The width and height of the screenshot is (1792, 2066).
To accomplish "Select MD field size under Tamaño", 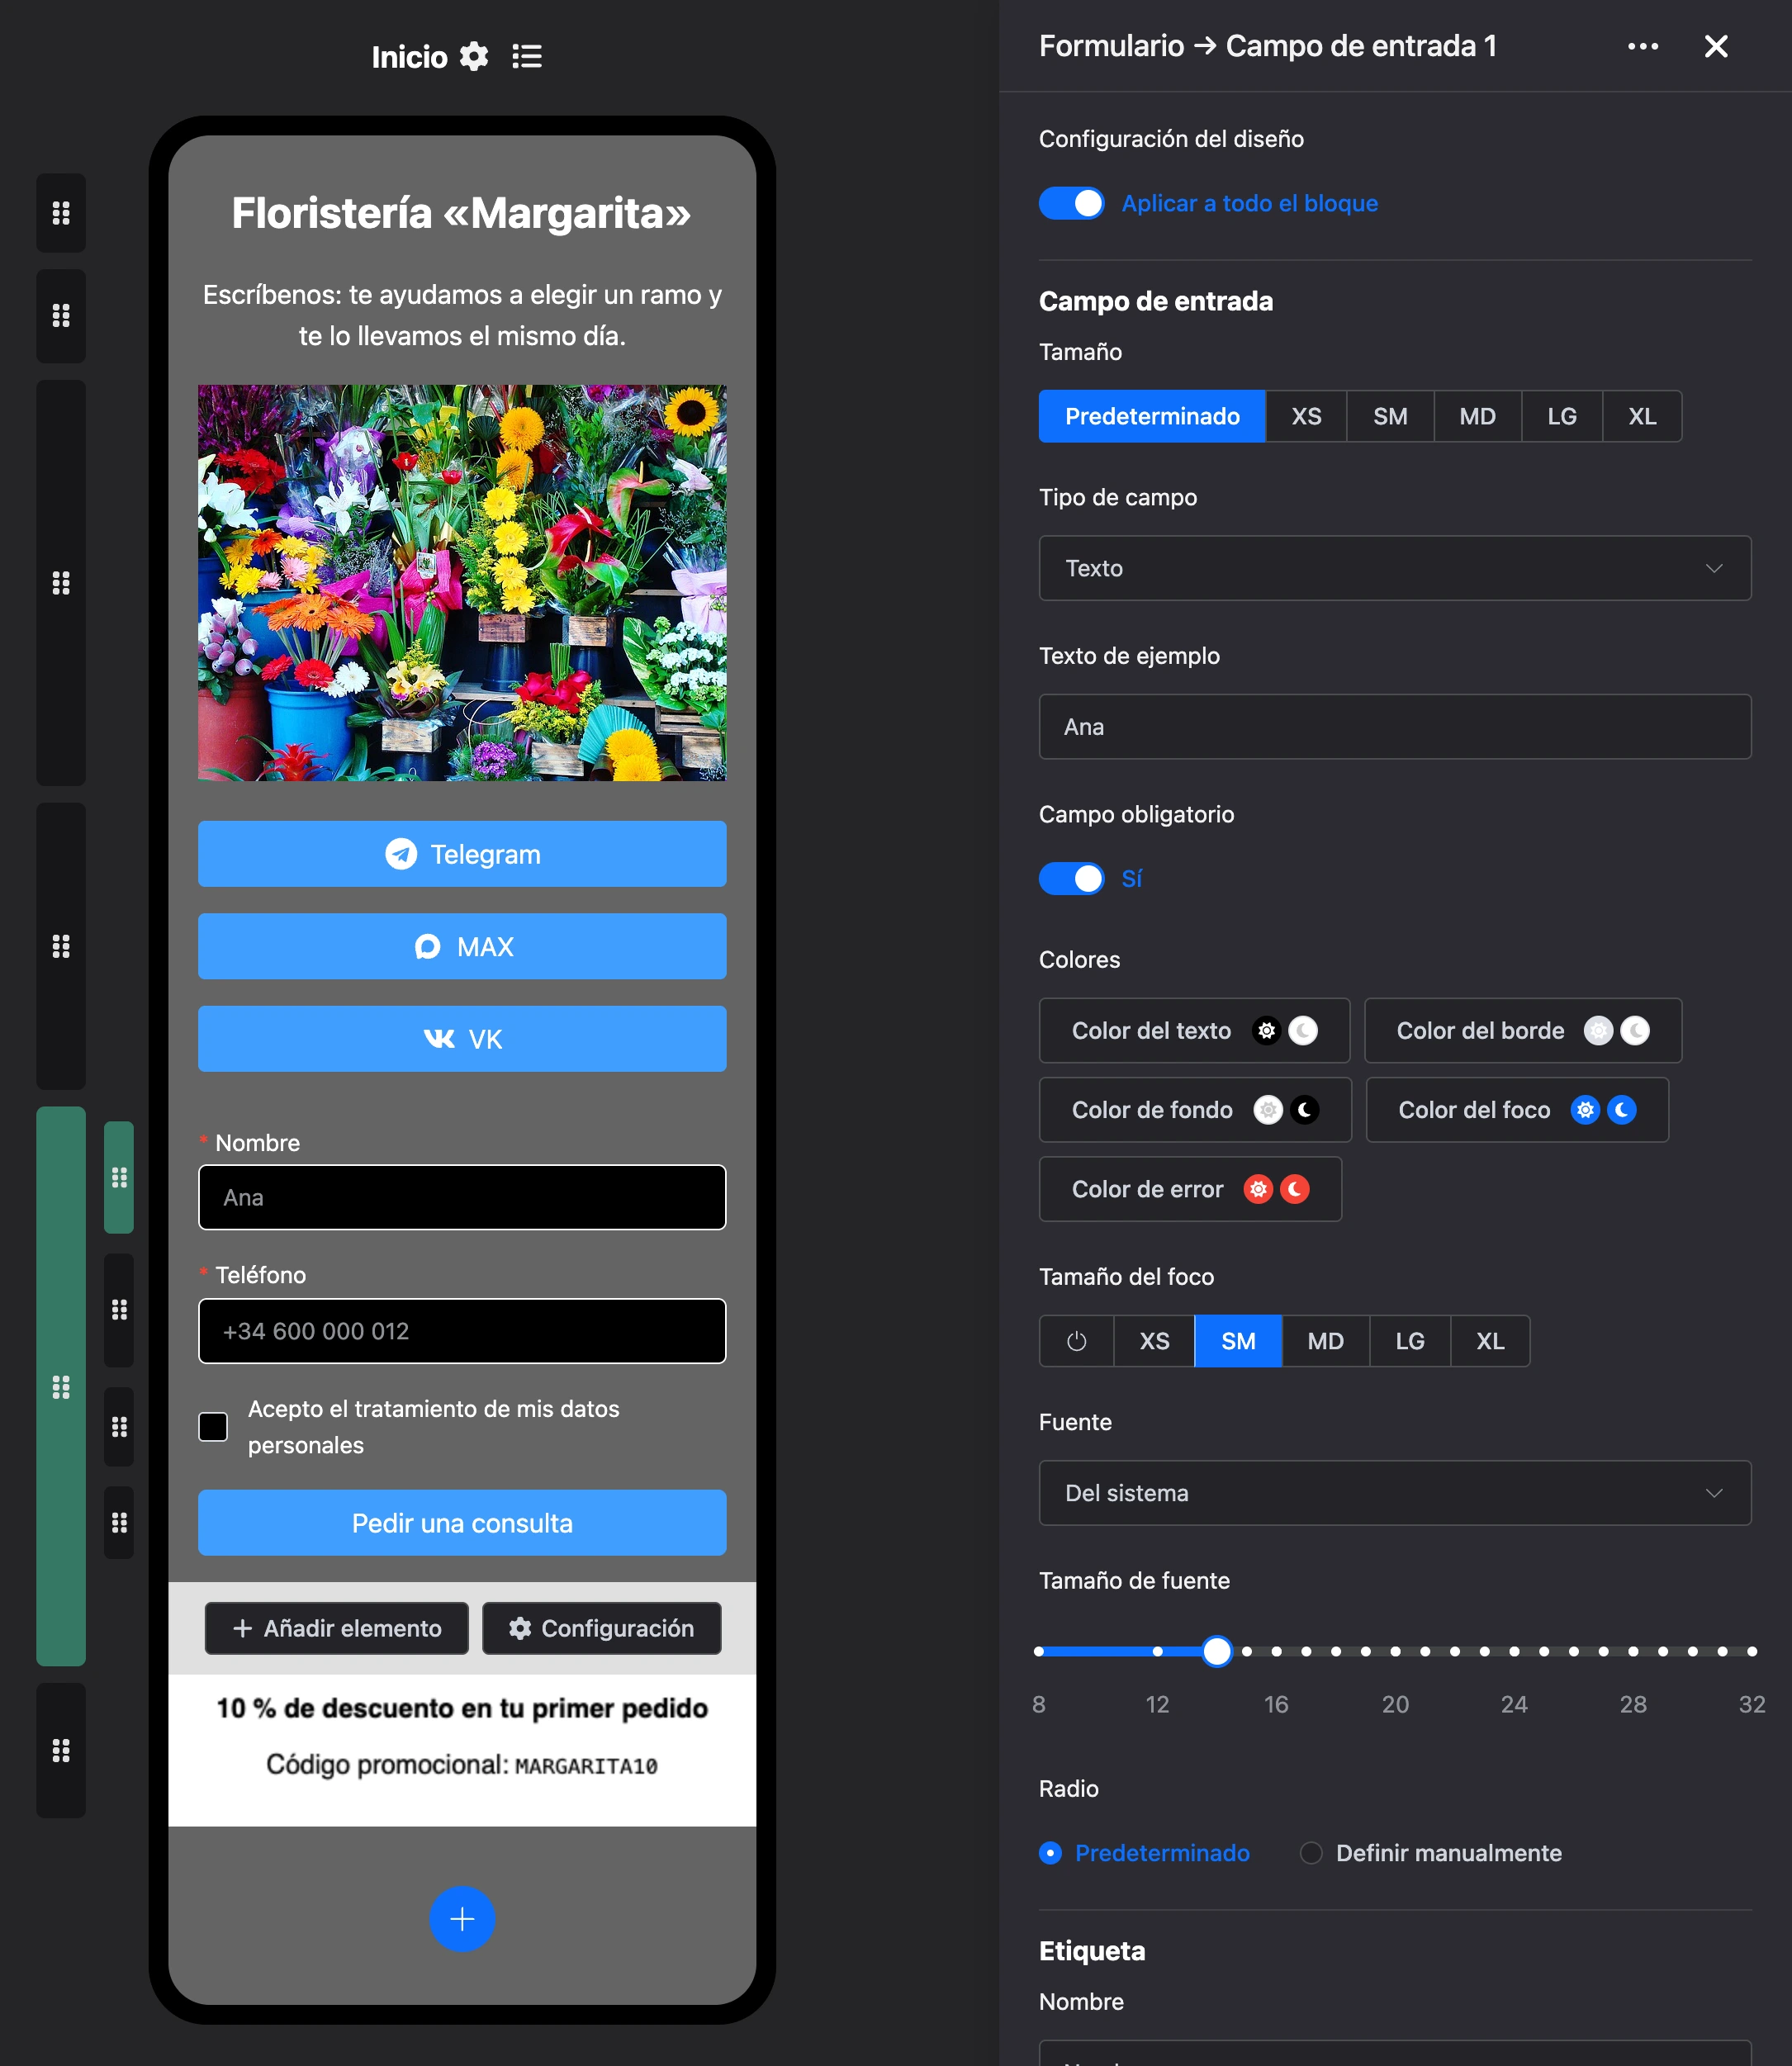I will tap(1477, 416).
